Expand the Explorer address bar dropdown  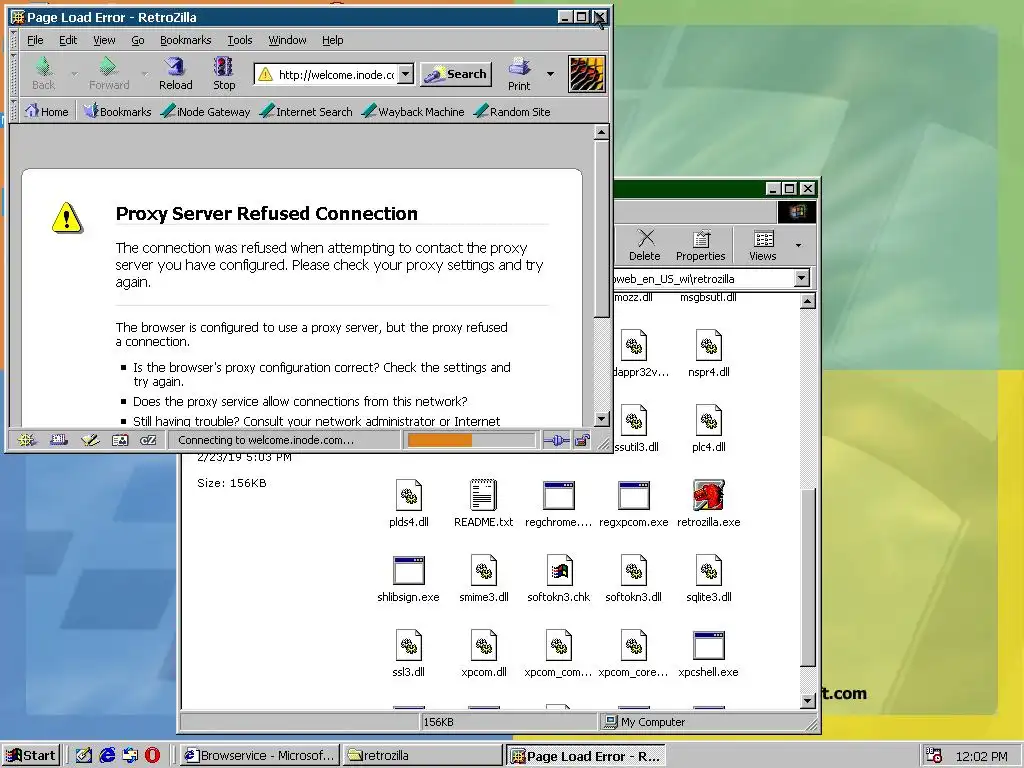pyautogui.click(x=802, y=278)
